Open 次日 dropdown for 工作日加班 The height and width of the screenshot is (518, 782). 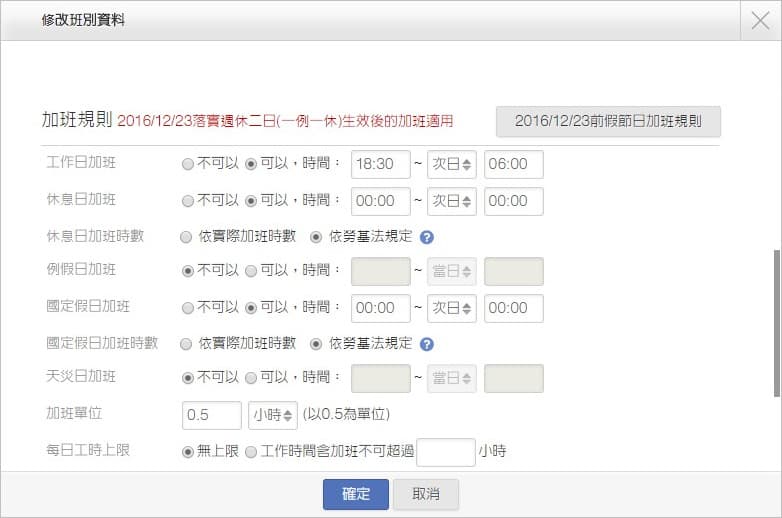tap(452, 165)
